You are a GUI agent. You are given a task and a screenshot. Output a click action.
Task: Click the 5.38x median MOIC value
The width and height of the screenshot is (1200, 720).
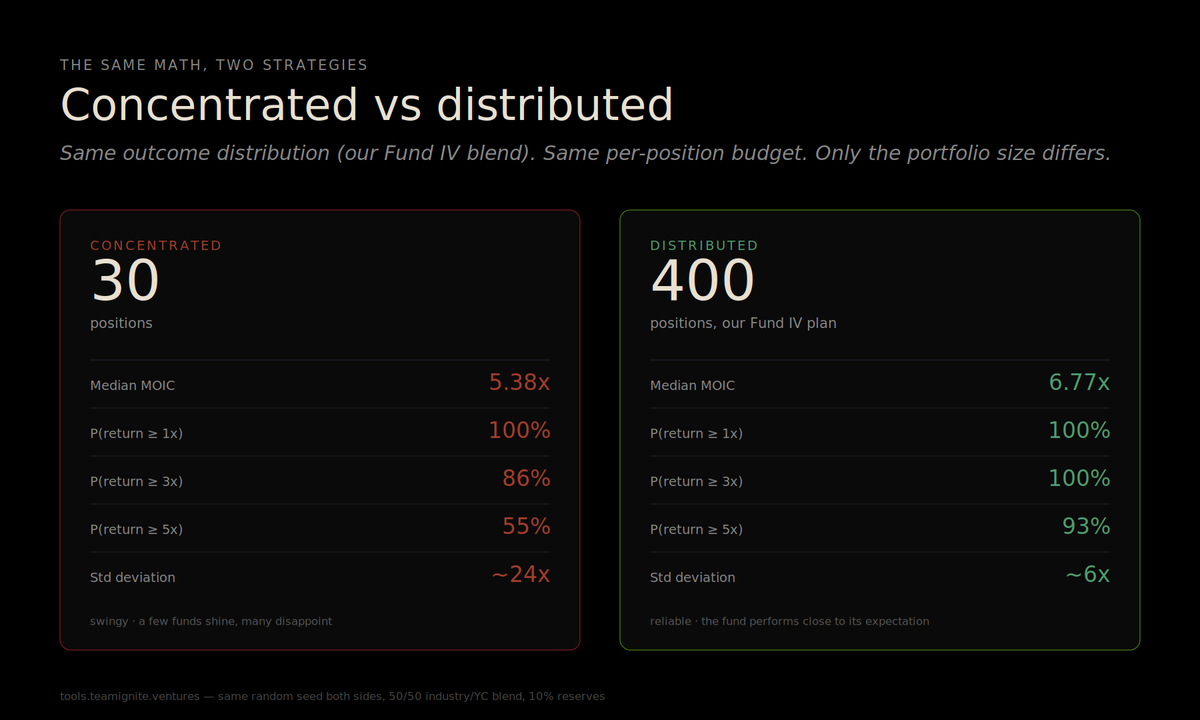[x=519, y=383]
